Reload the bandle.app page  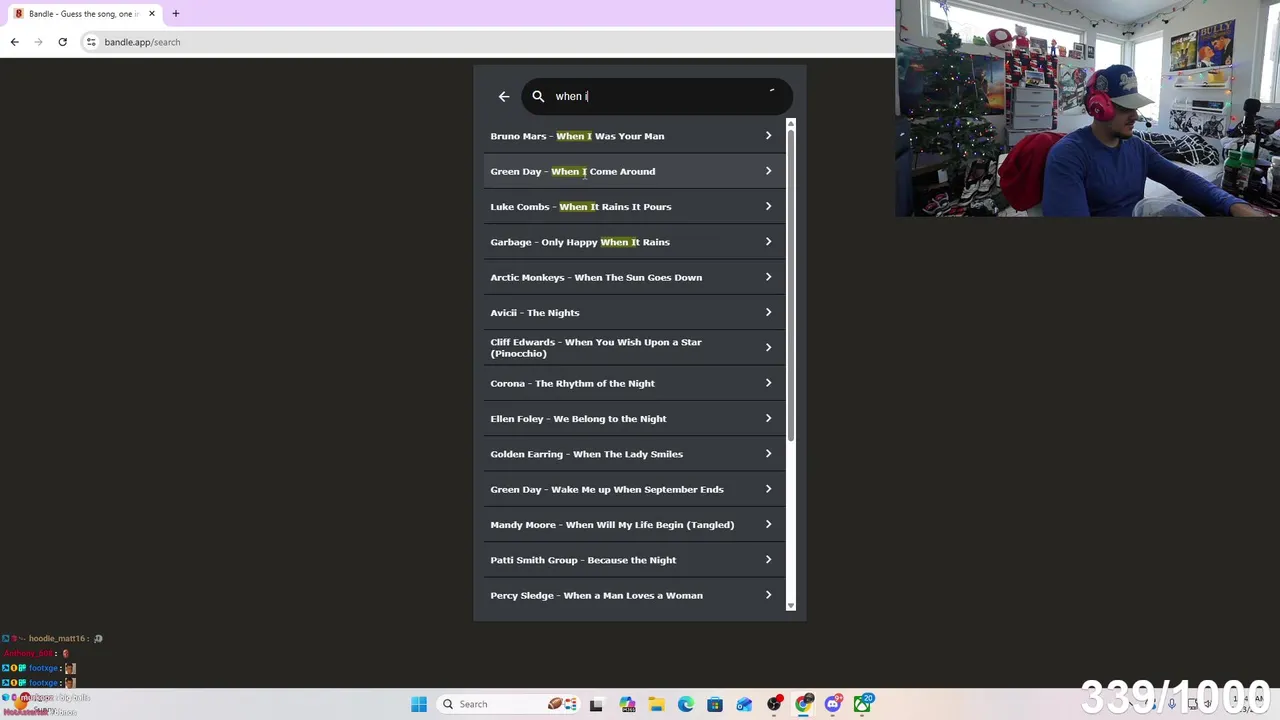point(62,42)
